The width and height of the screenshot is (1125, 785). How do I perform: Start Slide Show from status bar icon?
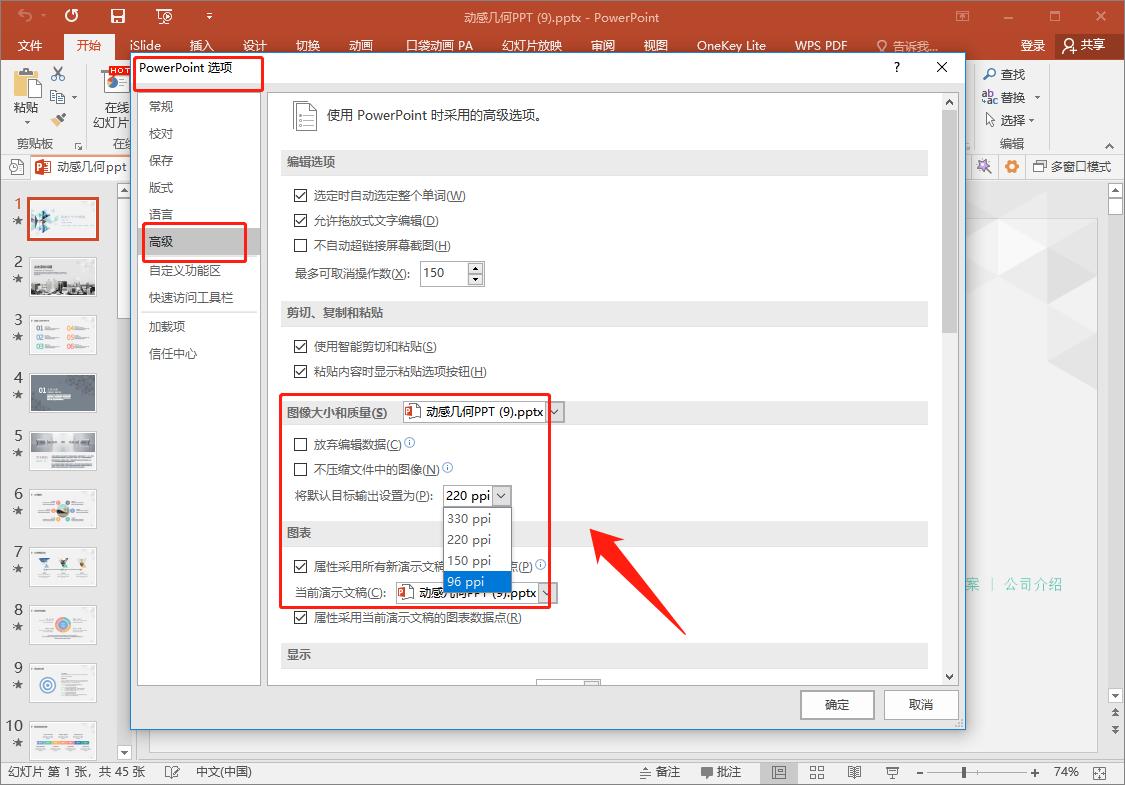pyautogui.click(x=892, y=772)
